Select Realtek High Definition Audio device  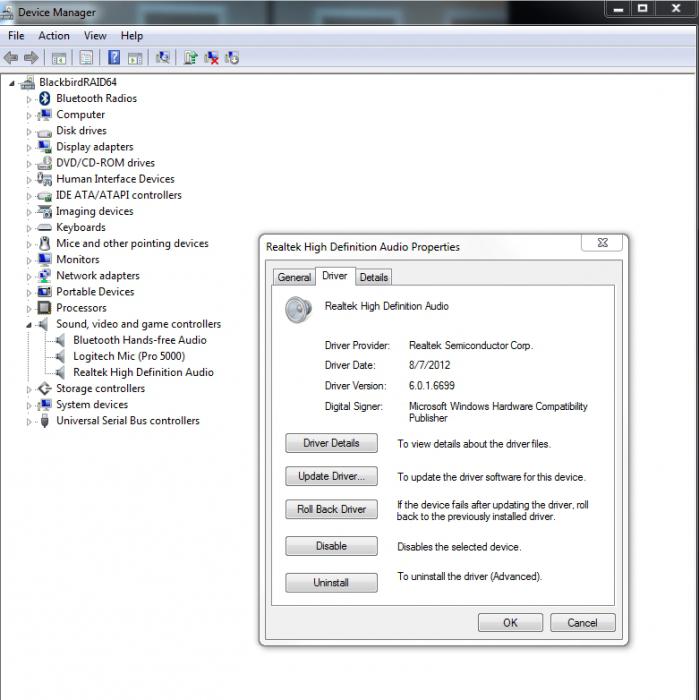click(143, 372)
